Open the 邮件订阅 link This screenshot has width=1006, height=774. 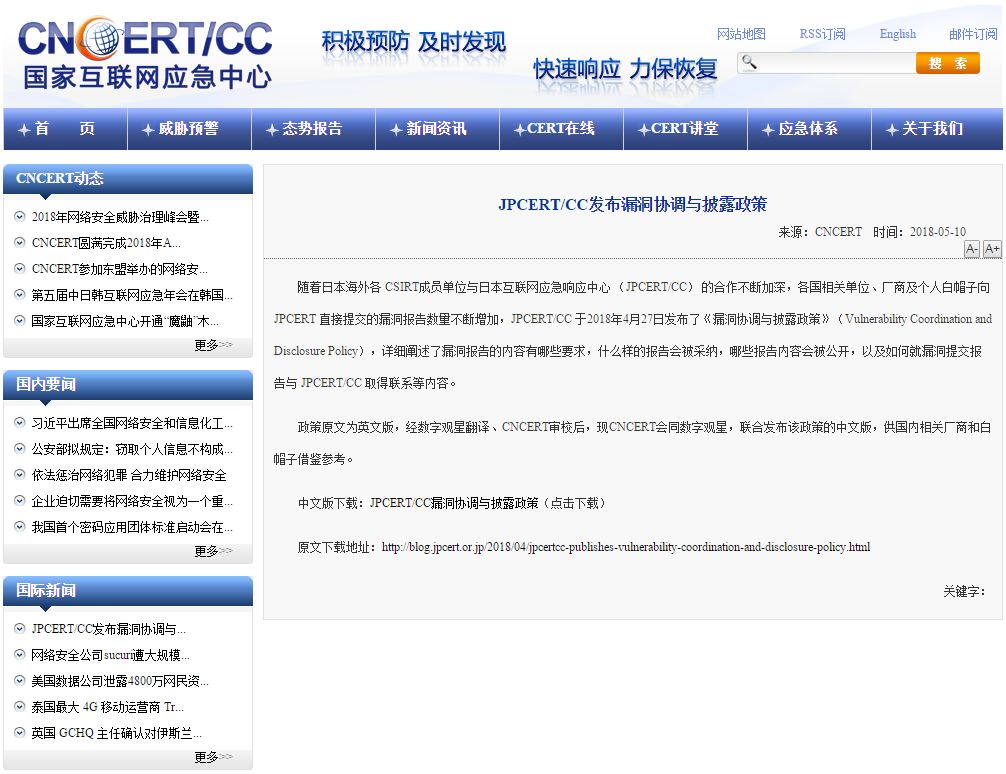973,34
